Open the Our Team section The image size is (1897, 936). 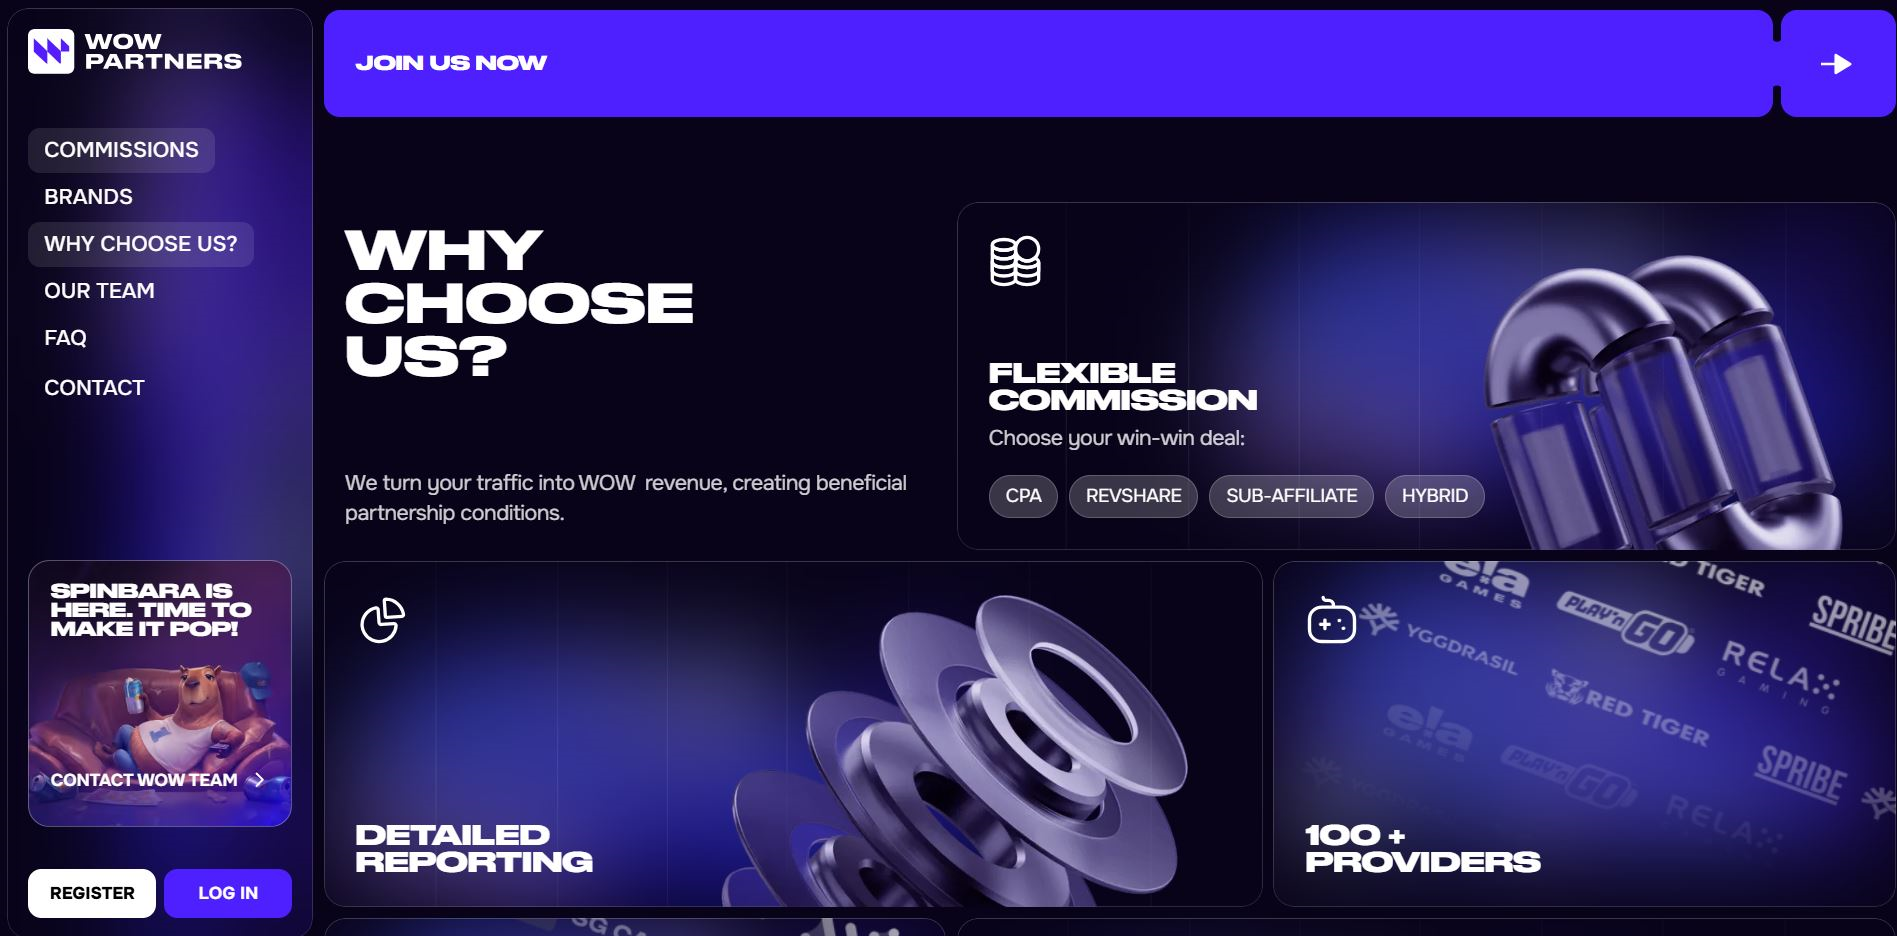coord(99,291)
